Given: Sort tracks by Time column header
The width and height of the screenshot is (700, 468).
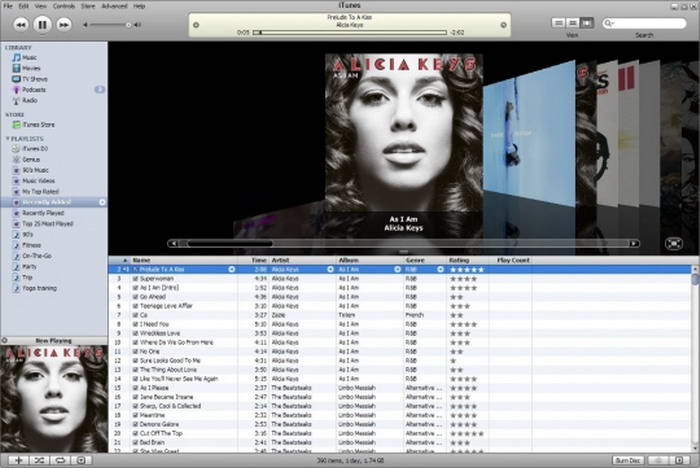Looking at the screenshot, I should pyautogui.click(x=254, y=260).
